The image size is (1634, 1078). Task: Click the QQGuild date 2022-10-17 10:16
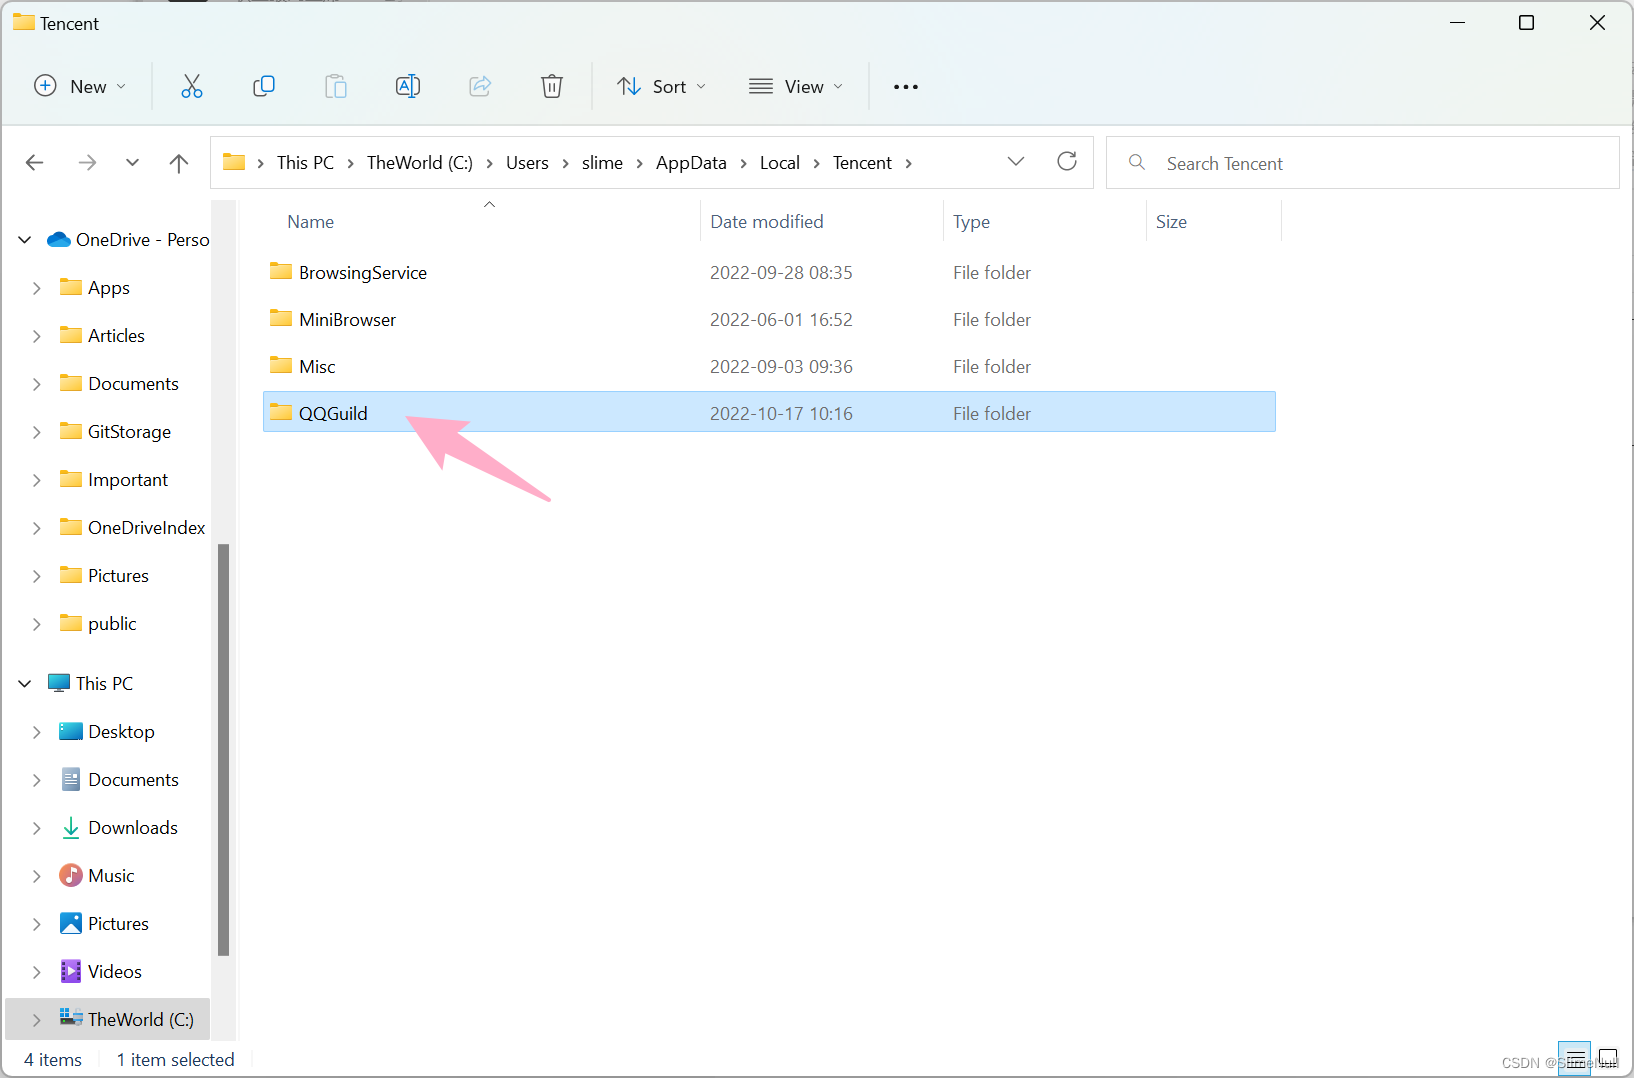coord(781,413)
